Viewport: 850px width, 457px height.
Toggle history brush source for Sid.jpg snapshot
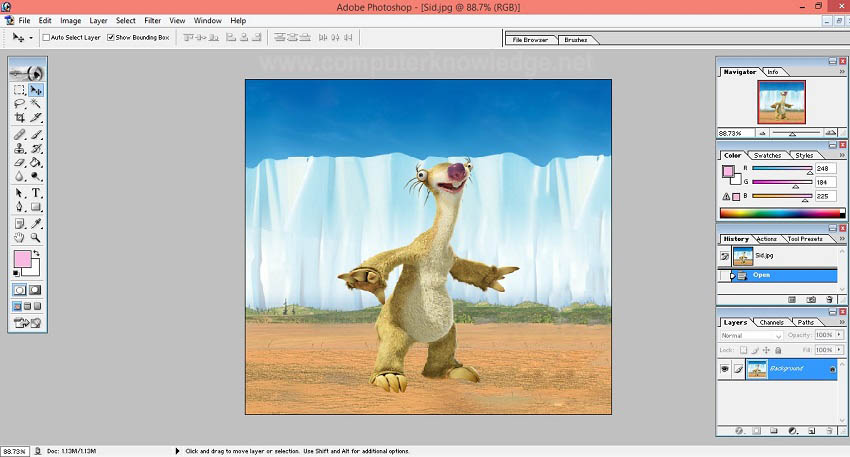pyautogui.click(x=724, y=256)
